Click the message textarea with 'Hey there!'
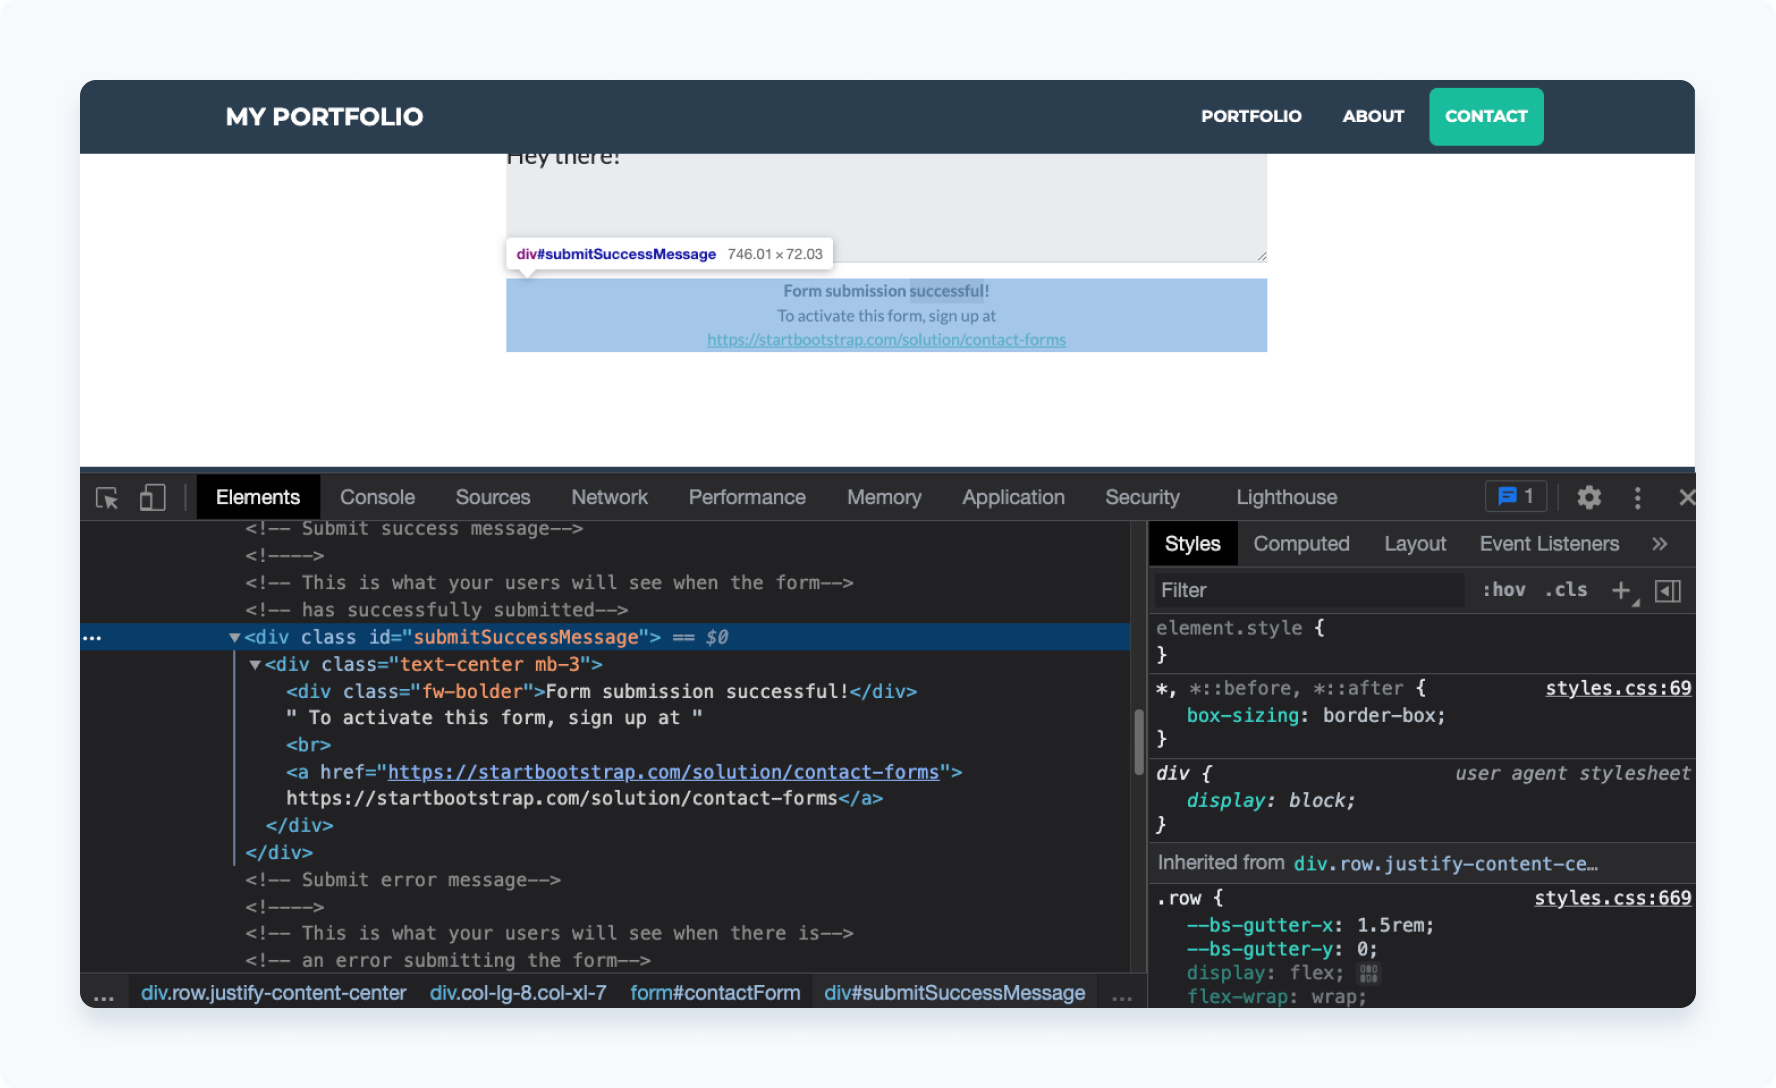 [886, 207]
